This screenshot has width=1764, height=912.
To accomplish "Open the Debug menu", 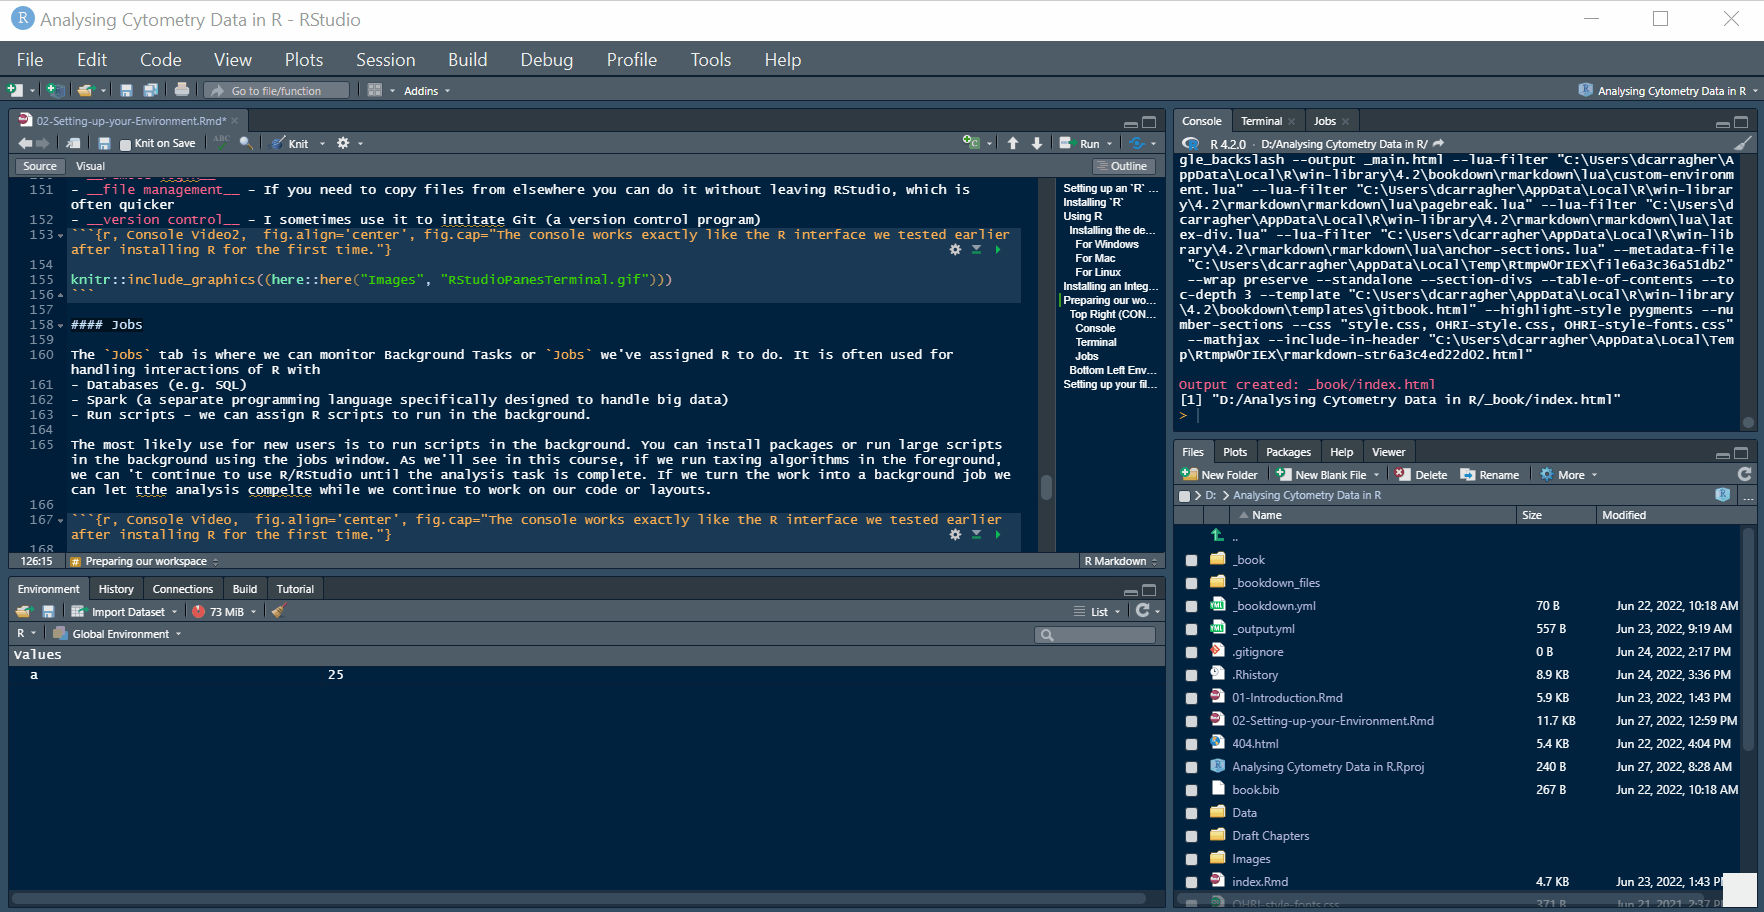I will [547, 60].
